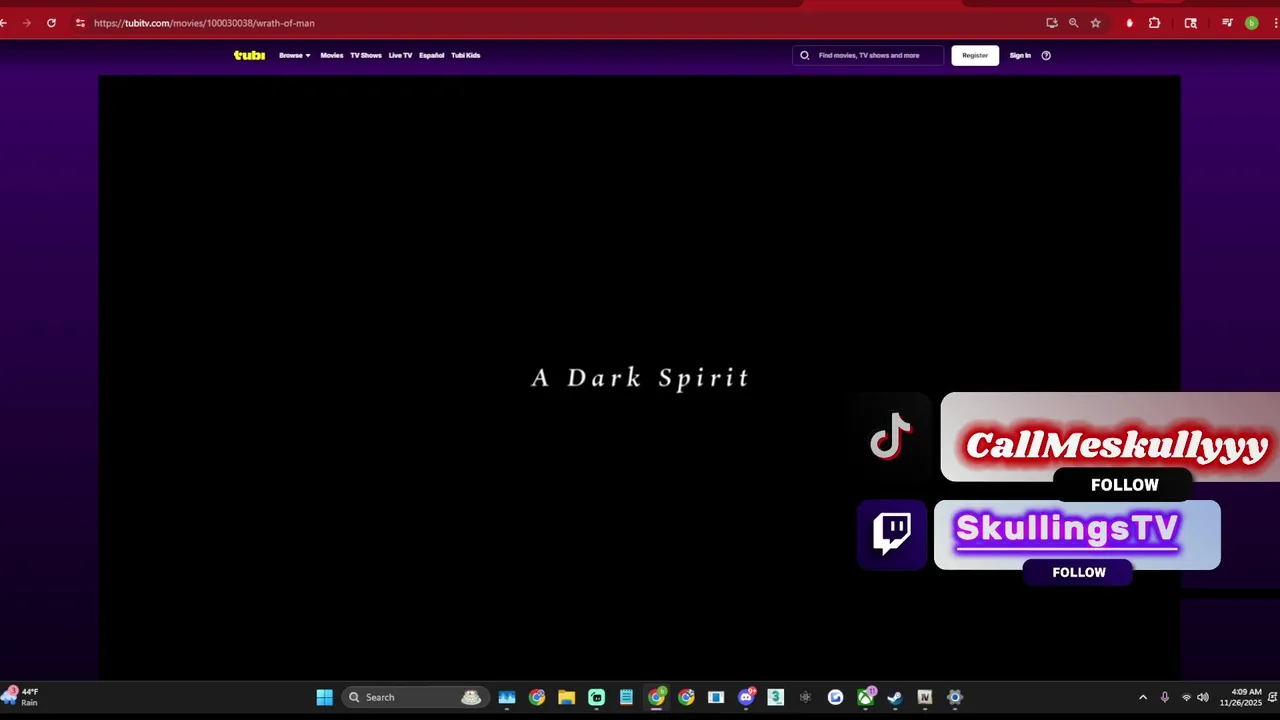Go forward with the browser forward arrow
This screenshot has height=720, width=1280.
tap(26, 23)
